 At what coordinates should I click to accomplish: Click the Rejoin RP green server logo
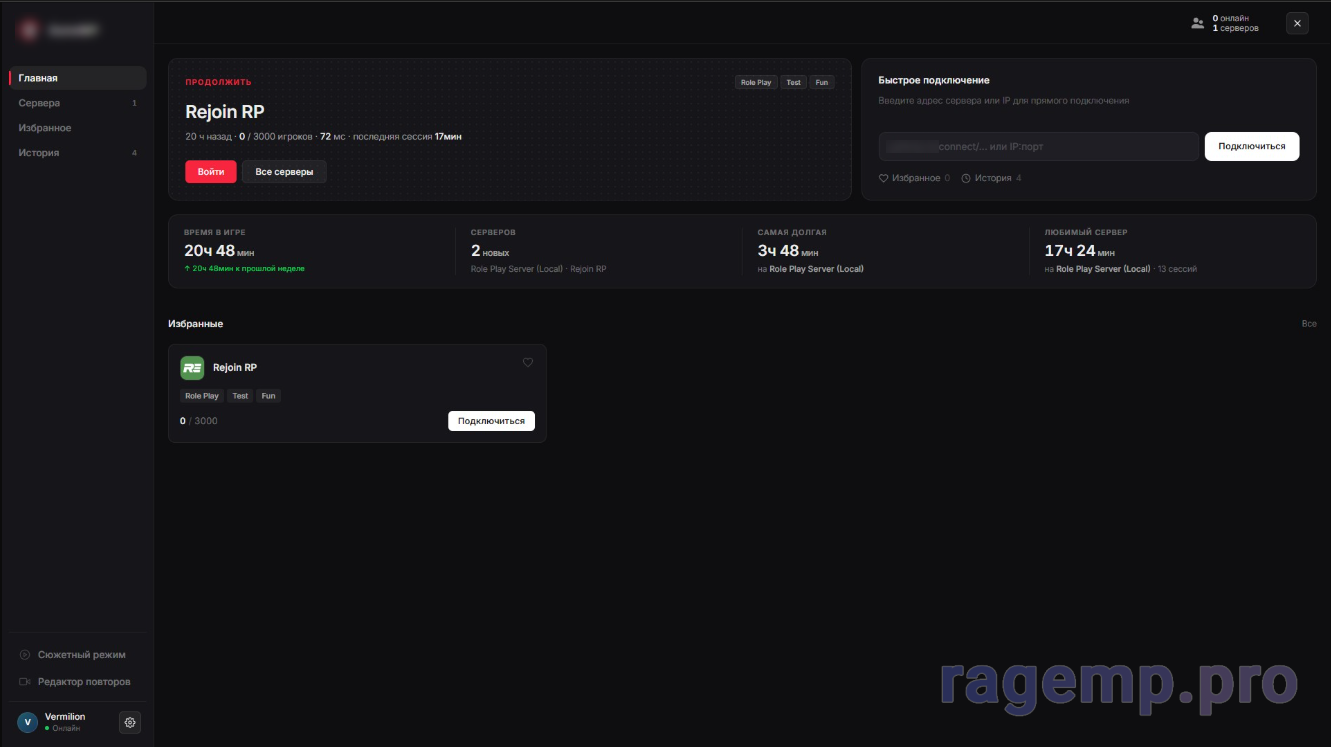192,368
